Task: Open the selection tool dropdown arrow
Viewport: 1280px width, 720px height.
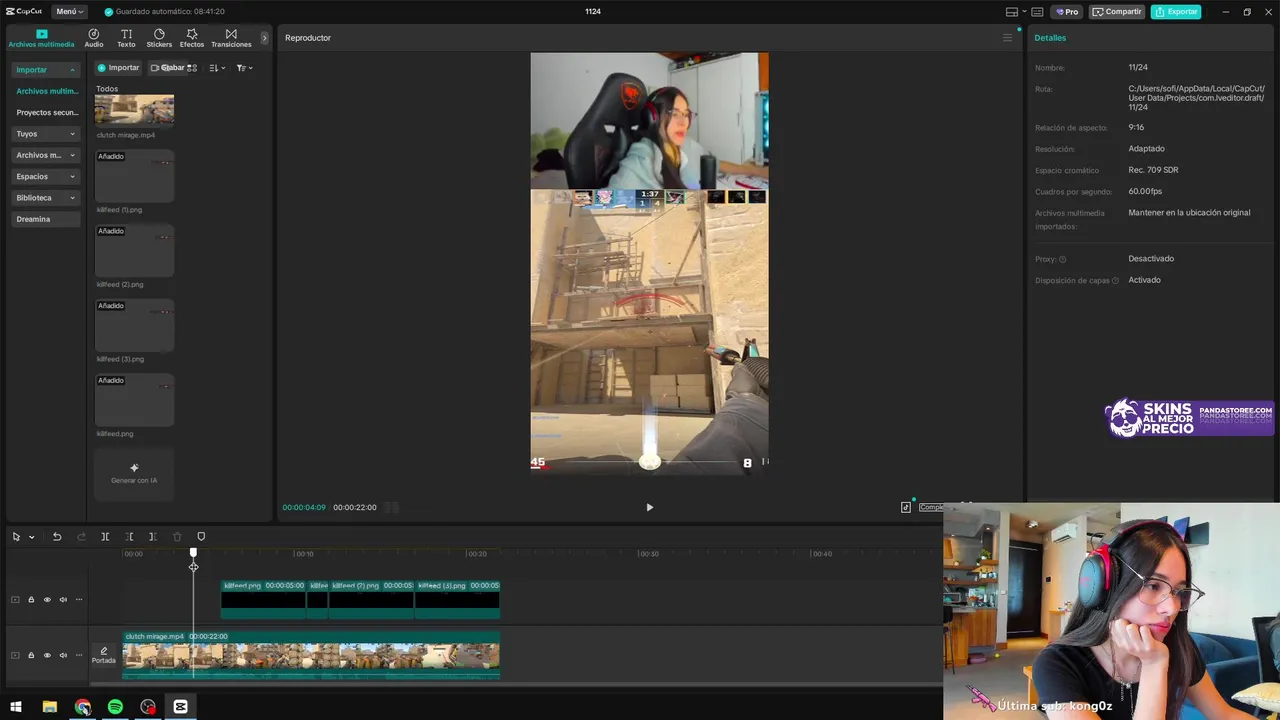Action: pyautogui.click(x=31, y=537)
